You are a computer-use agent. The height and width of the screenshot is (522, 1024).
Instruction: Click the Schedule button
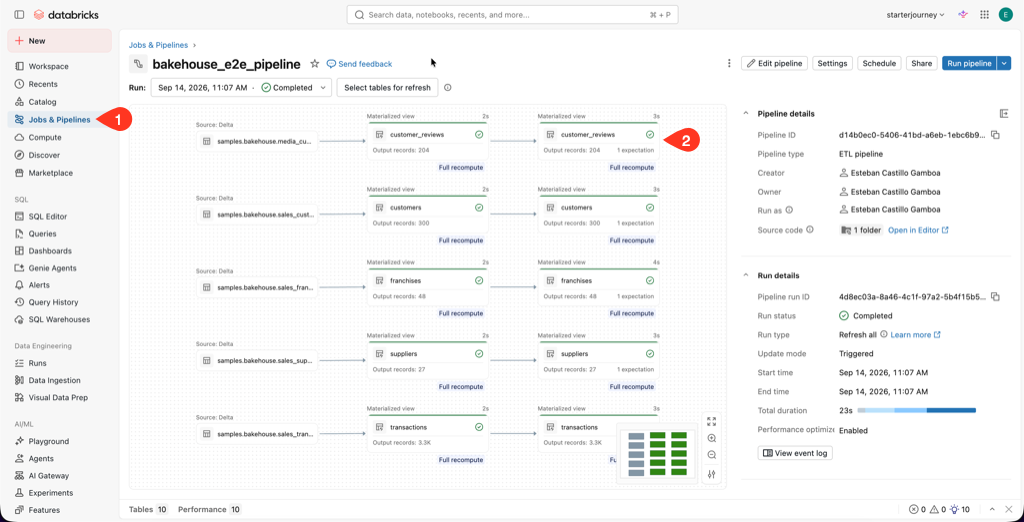pos(879,63)
